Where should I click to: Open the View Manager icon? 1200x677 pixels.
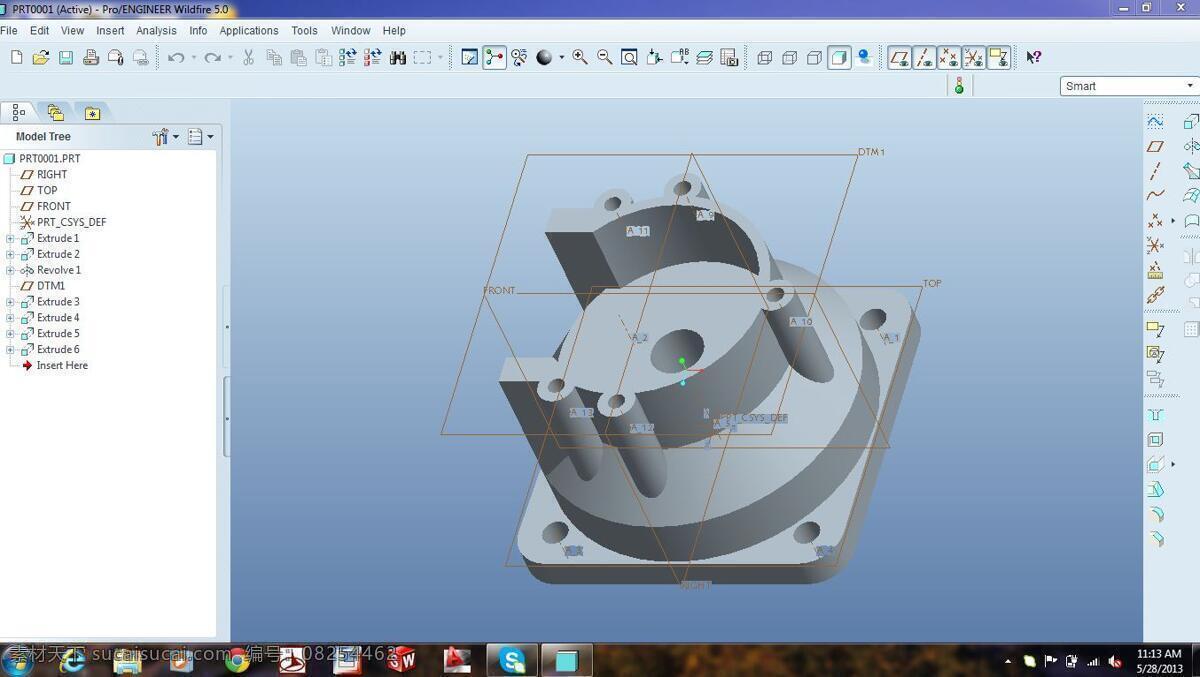(729, 58)
